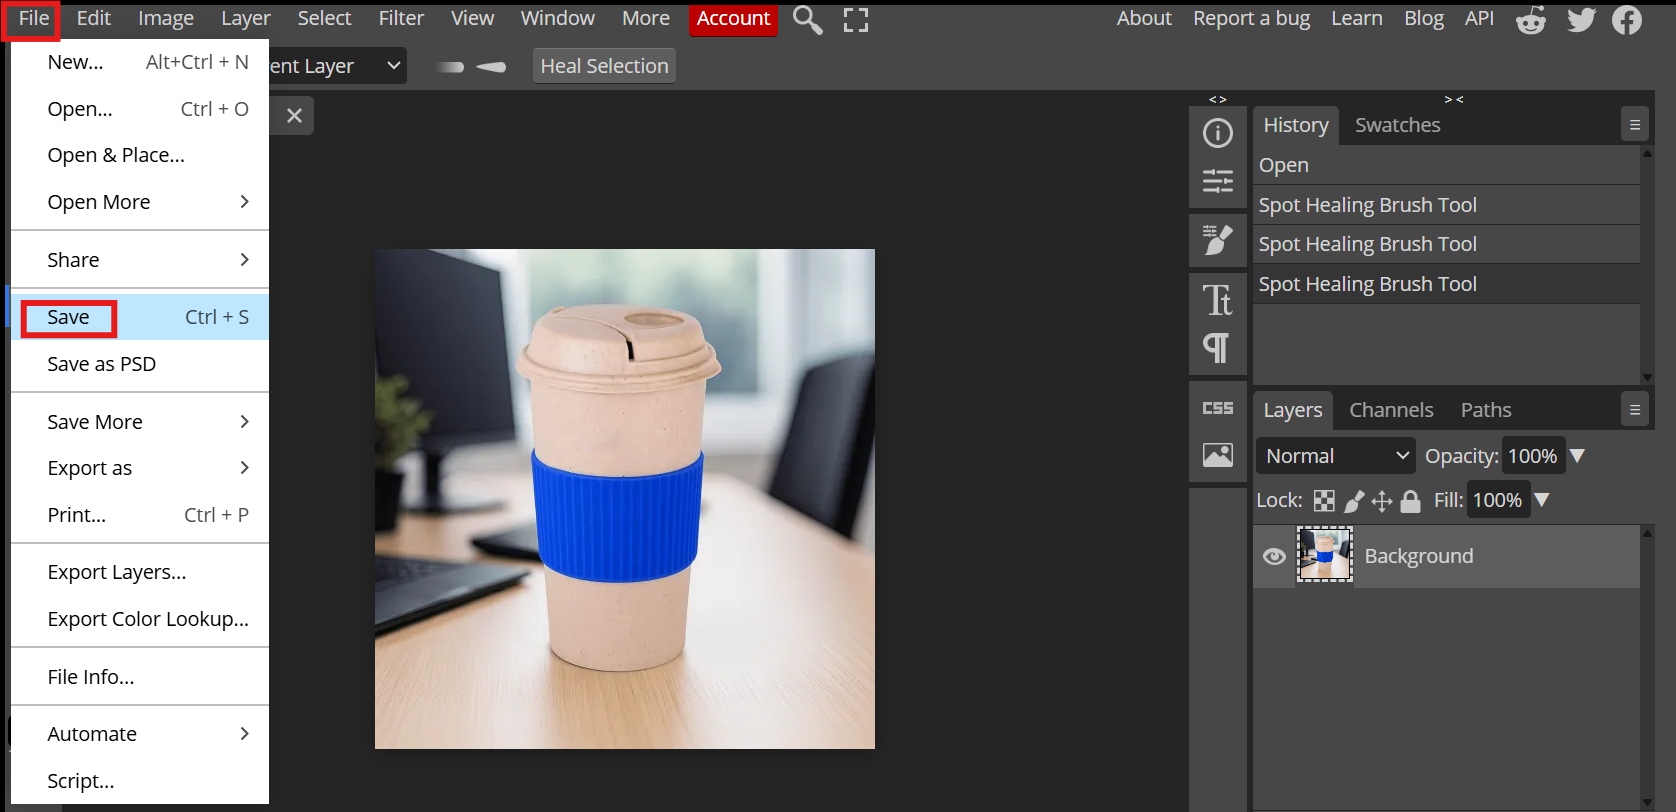The width and height of the screenshot is (1676, 812).
Task: Switch to the Swatches tab
Action: pos(1397,125)
